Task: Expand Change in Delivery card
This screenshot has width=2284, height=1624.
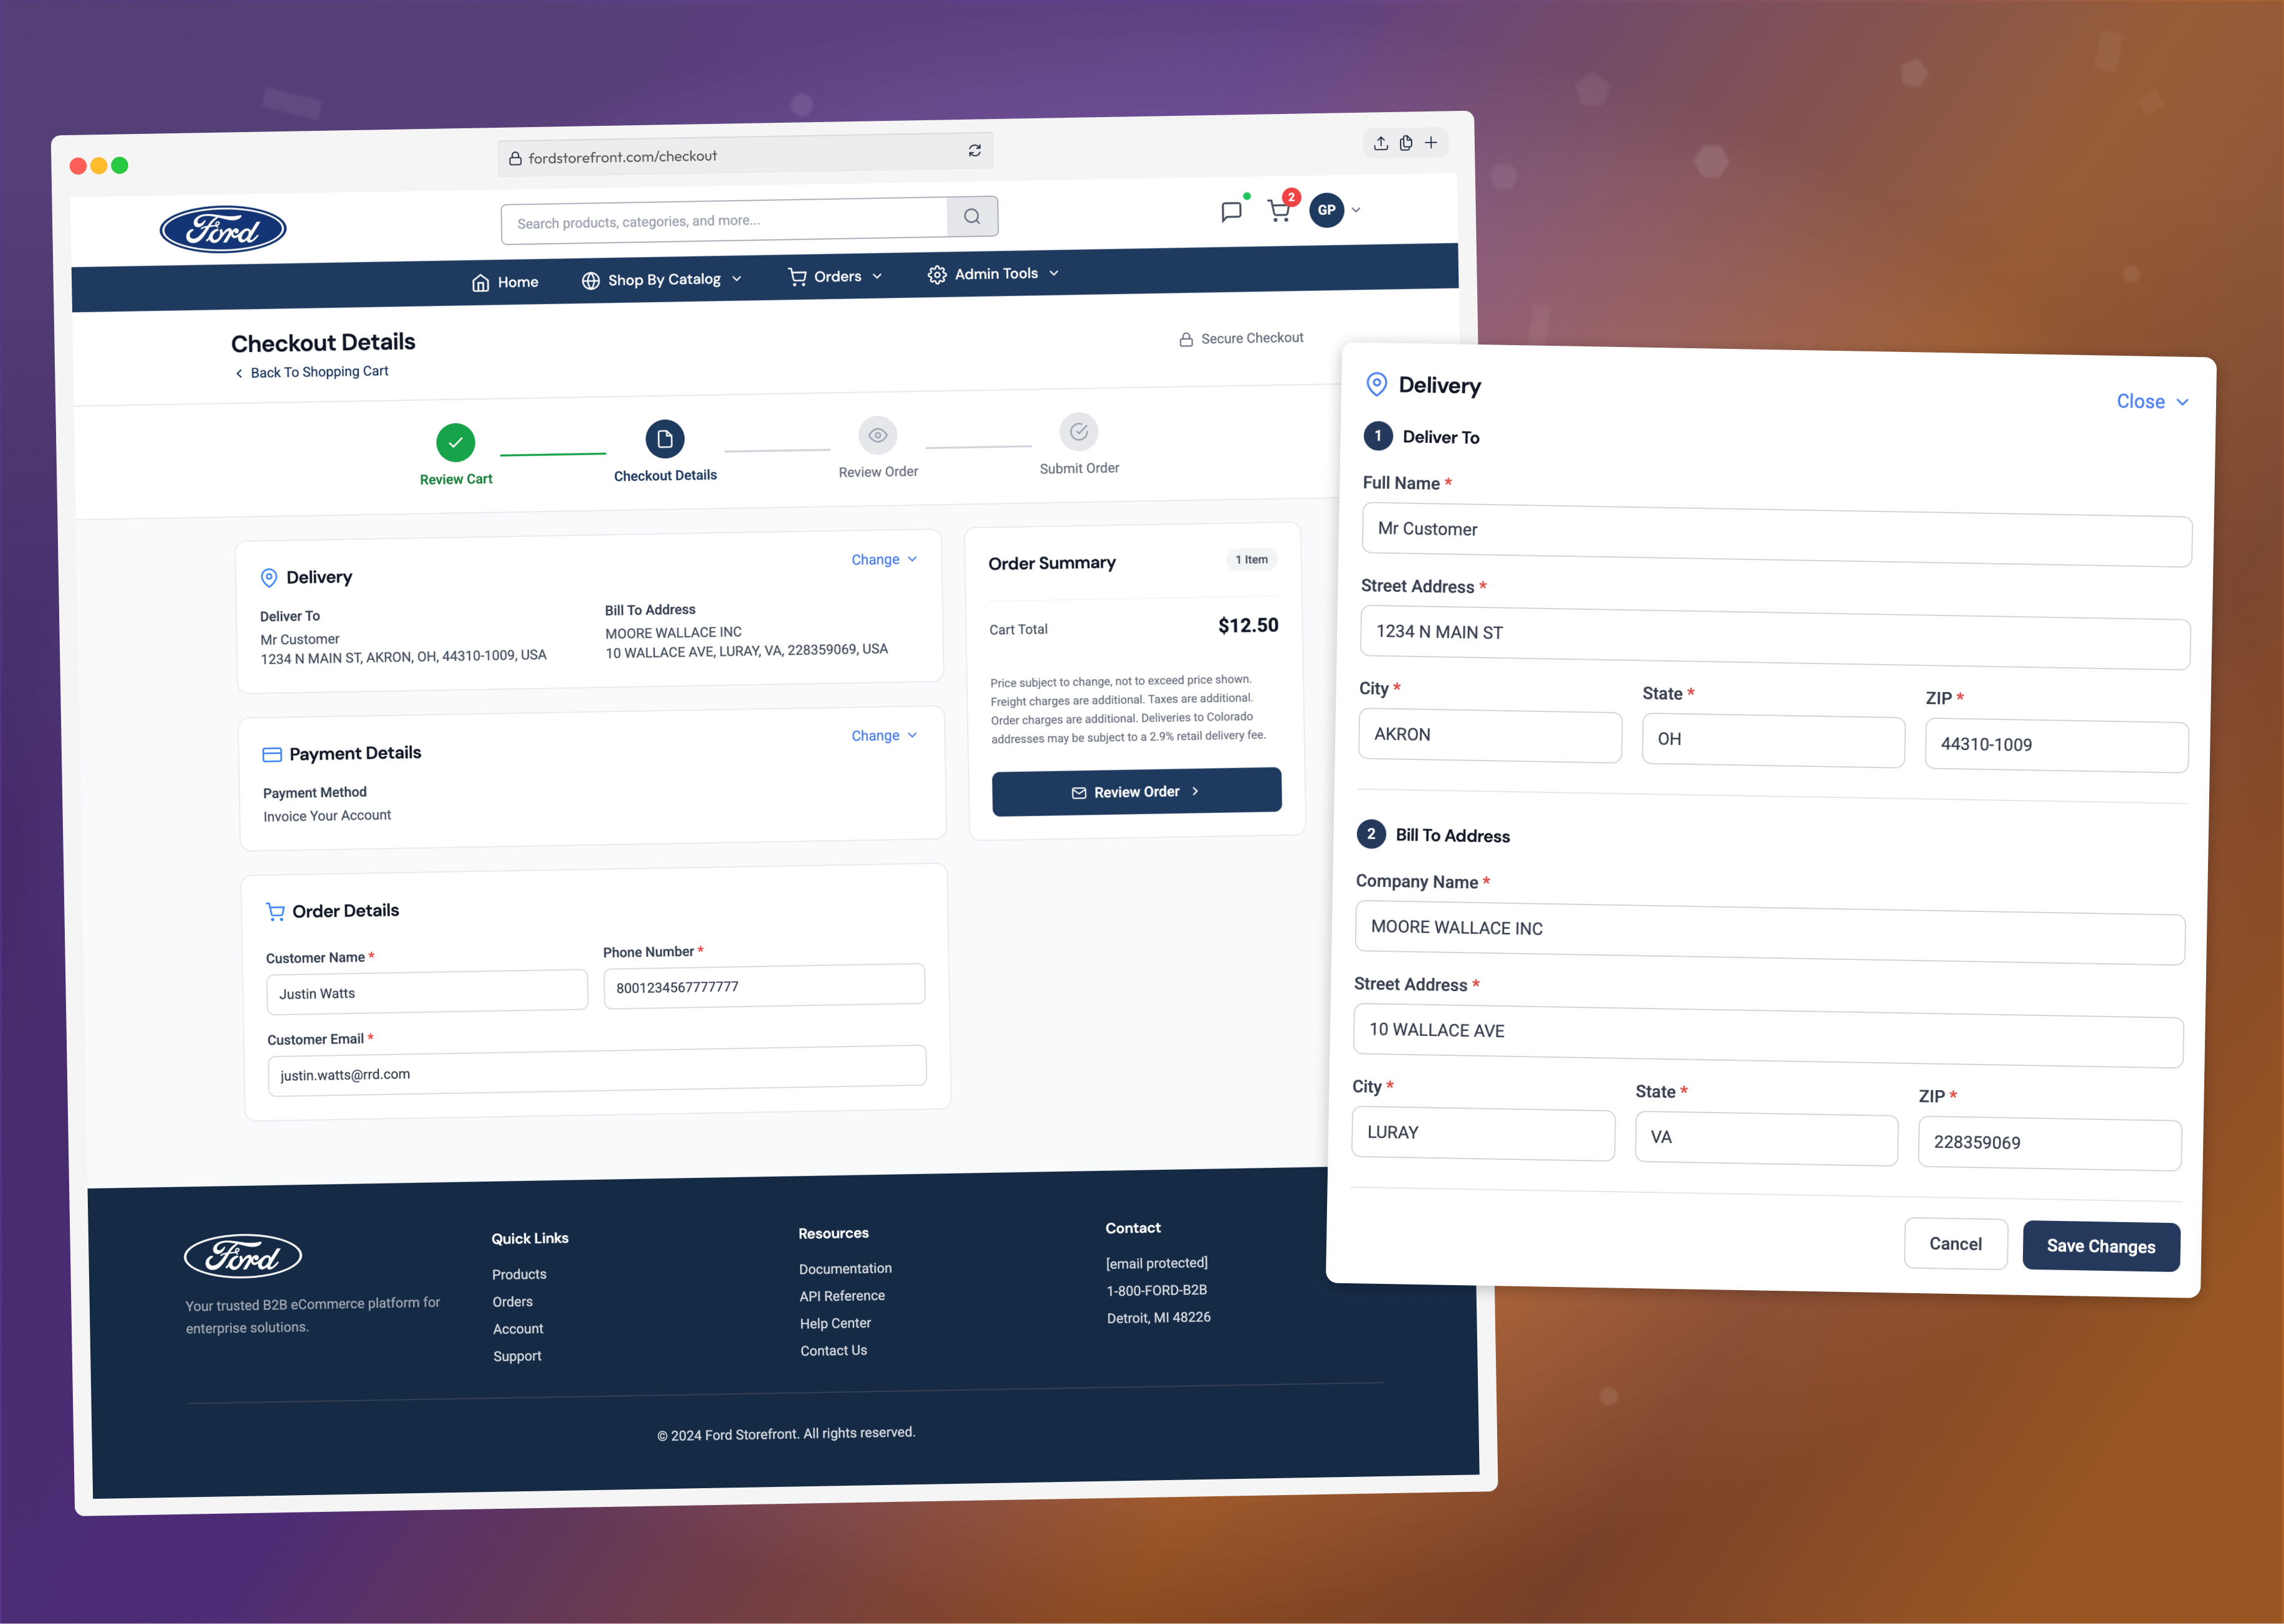Action: (x=883, y=559)
